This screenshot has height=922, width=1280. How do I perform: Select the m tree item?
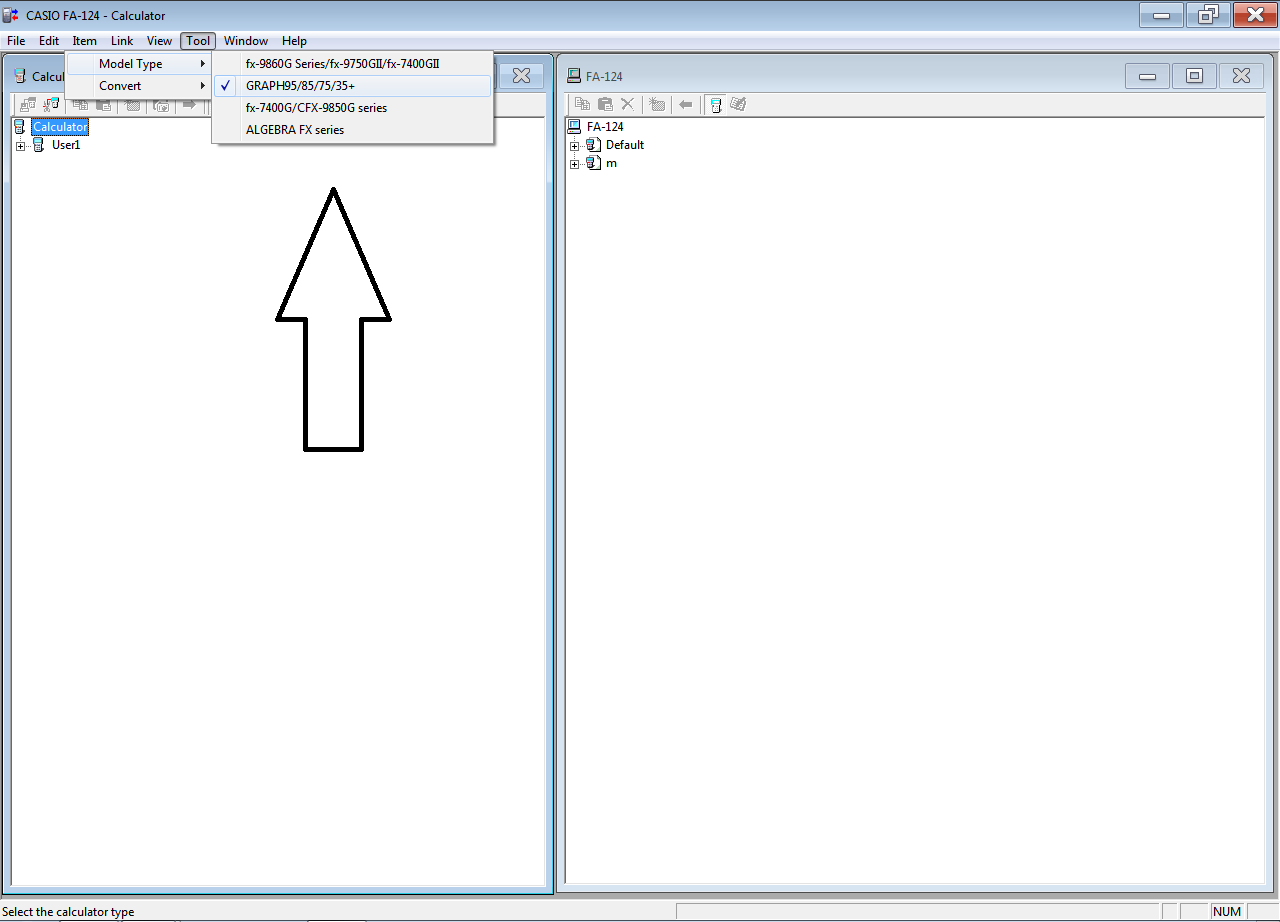(611, 163)
